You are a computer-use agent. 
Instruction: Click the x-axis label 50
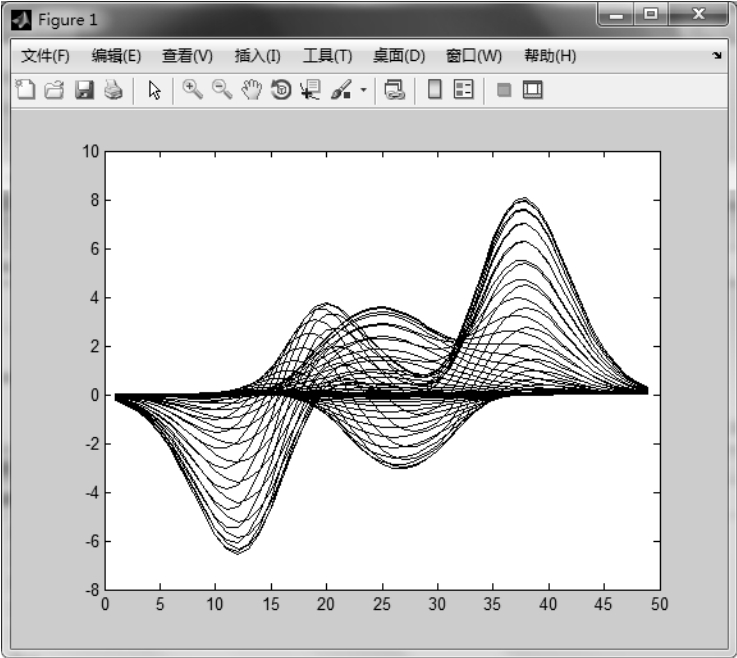(659, 604)
